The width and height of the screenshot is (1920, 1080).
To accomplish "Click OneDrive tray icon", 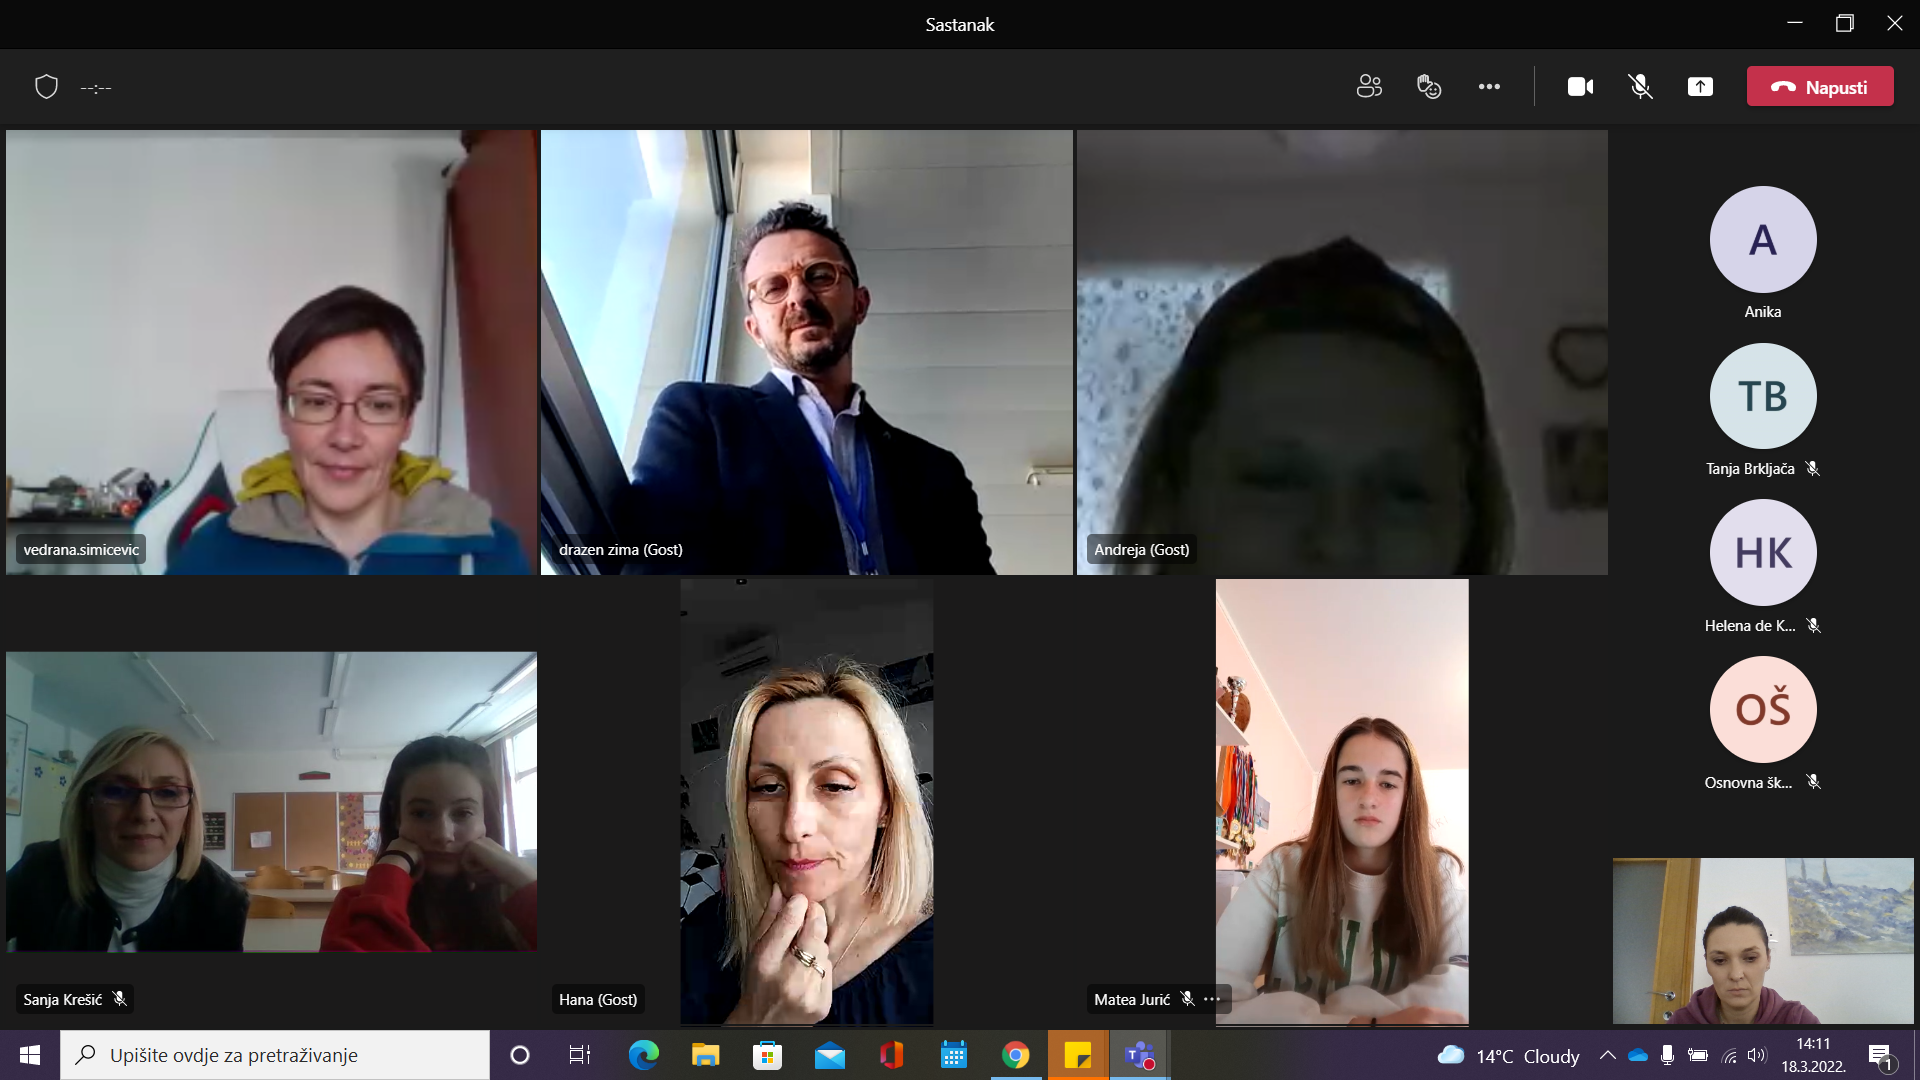I will tap(1637, 1055).
